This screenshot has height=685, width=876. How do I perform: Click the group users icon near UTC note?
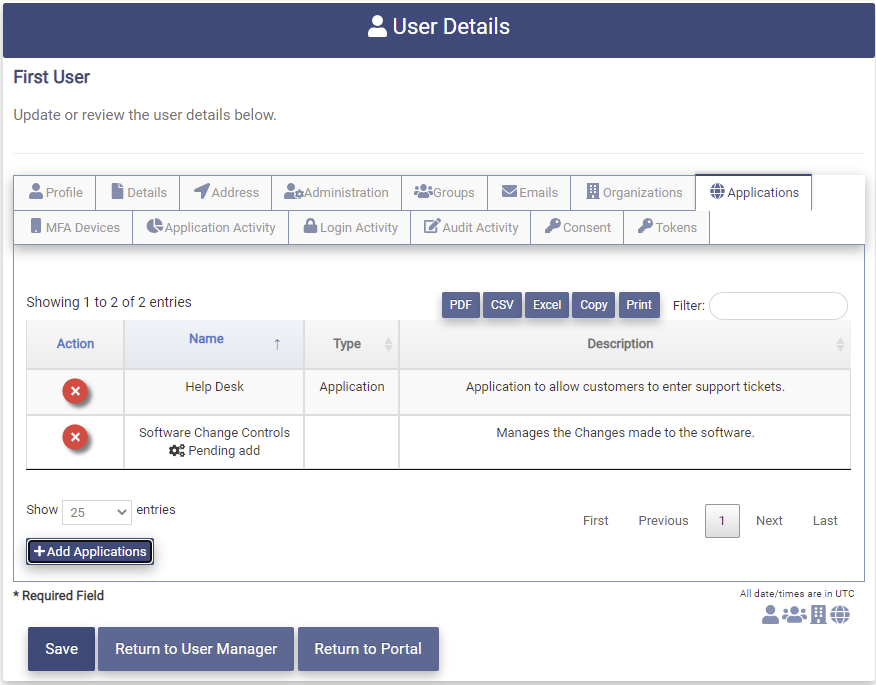[794, 615]
